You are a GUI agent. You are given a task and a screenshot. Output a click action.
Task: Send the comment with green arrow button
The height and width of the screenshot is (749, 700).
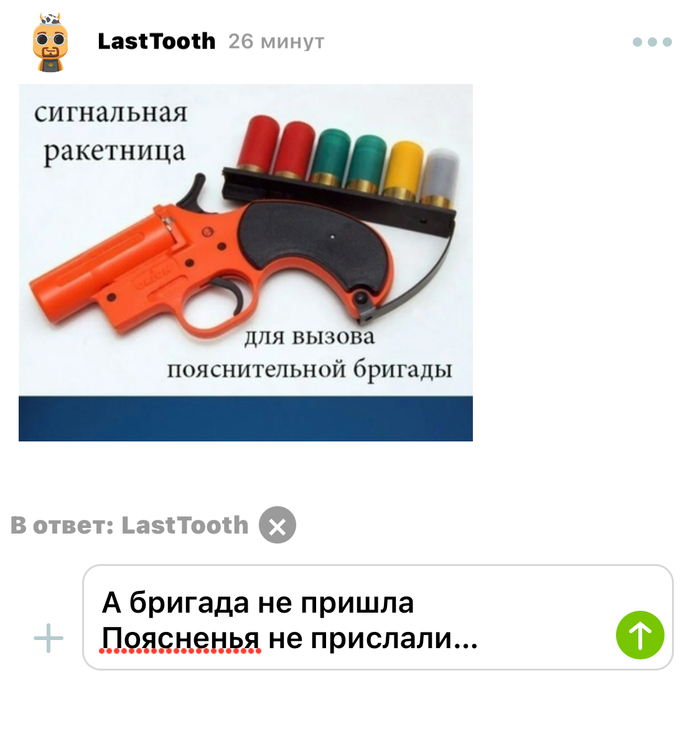640,635
